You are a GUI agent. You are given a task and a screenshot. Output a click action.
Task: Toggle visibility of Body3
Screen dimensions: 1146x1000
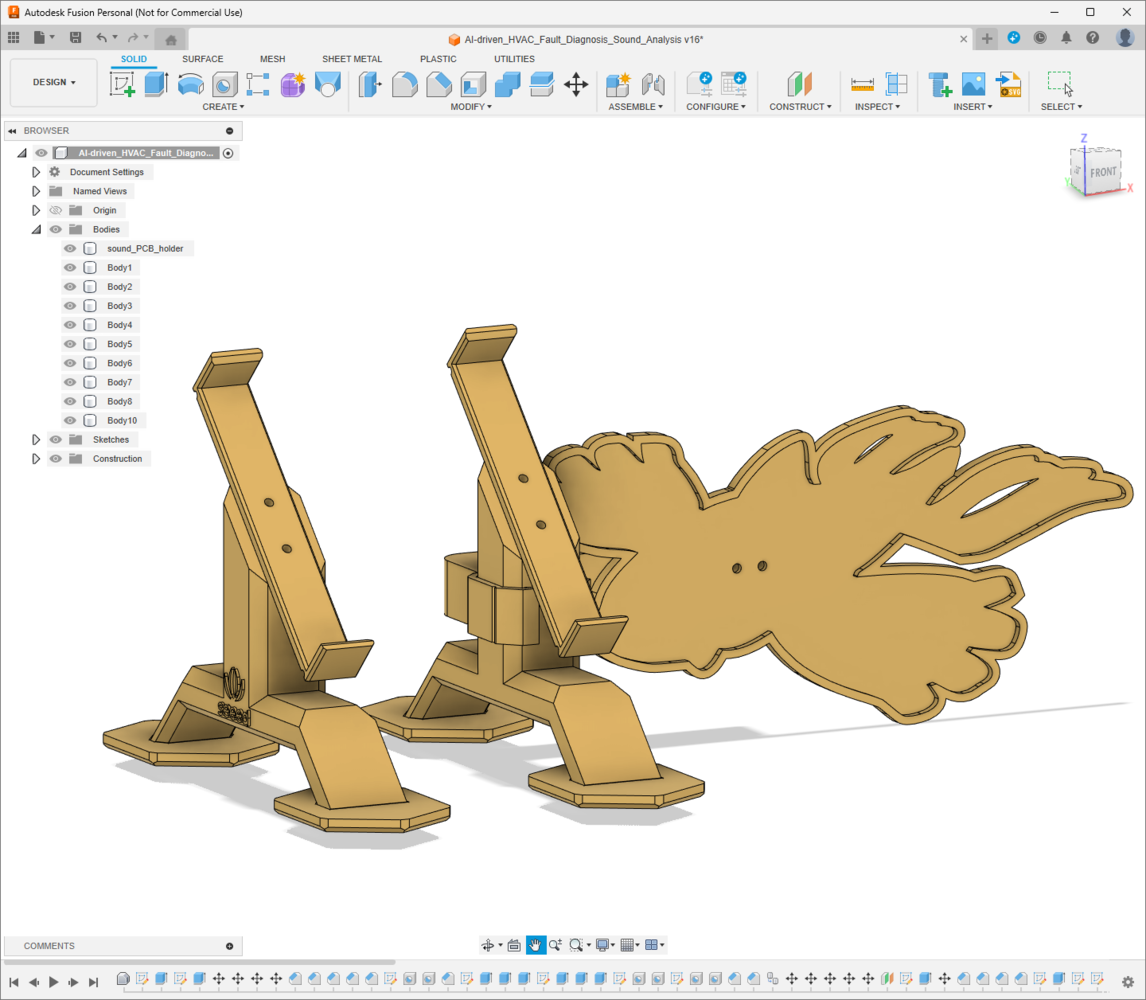pyautogui.click(x=70, y=306)
